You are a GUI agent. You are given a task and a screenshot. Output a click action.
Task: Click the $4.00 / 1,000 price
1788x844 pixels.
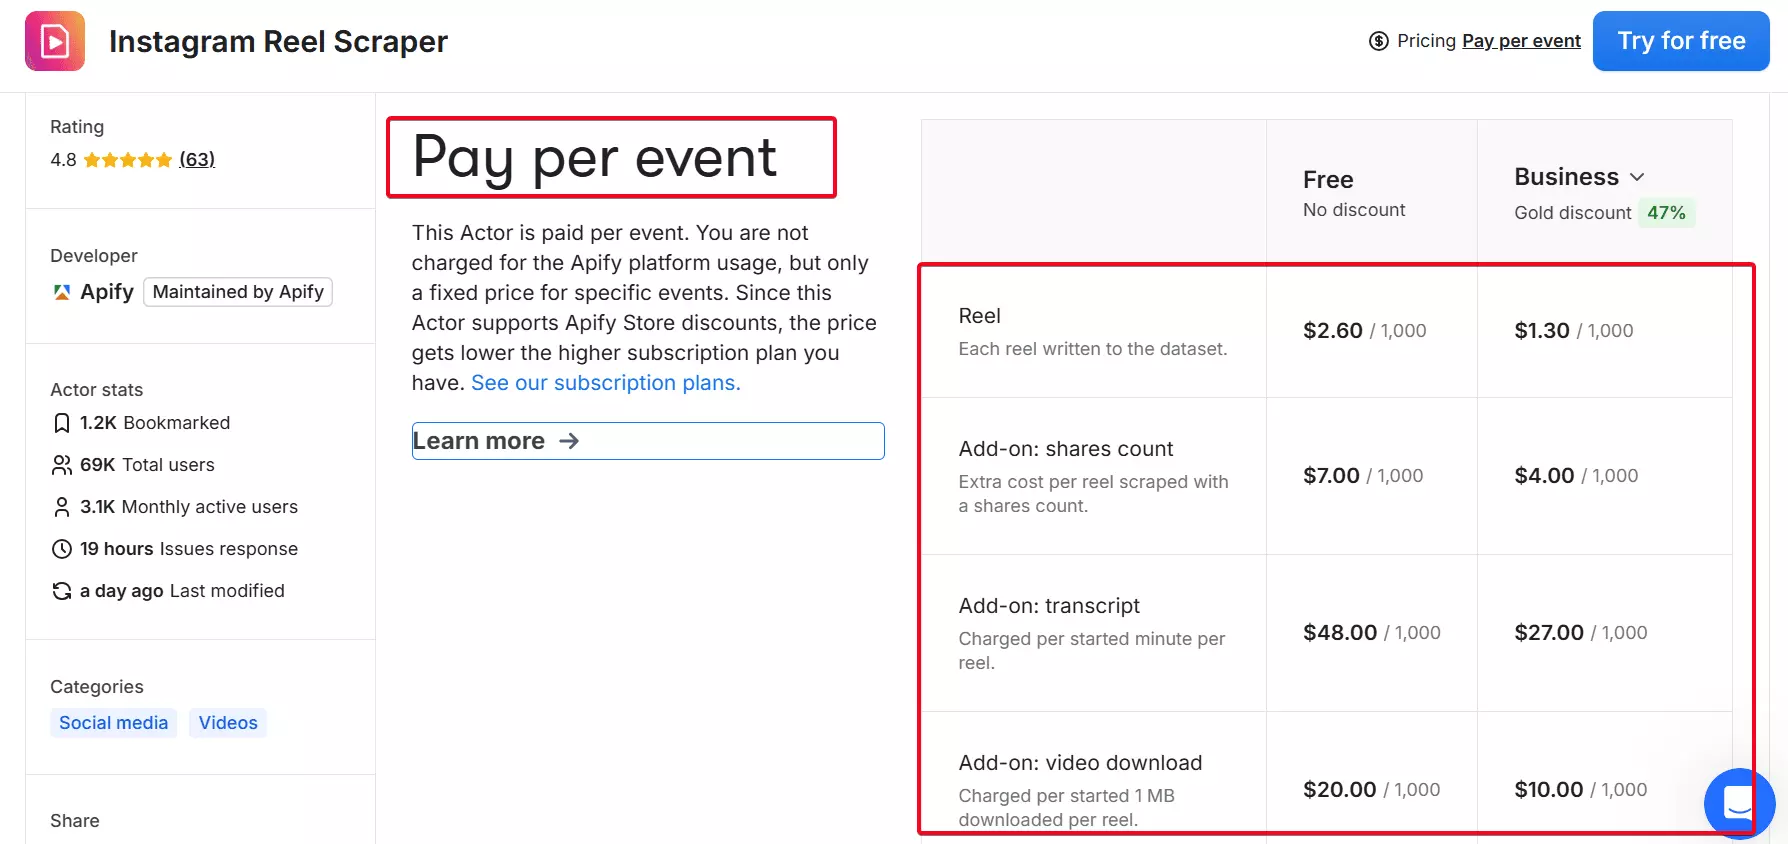[x=1576, y=476]
